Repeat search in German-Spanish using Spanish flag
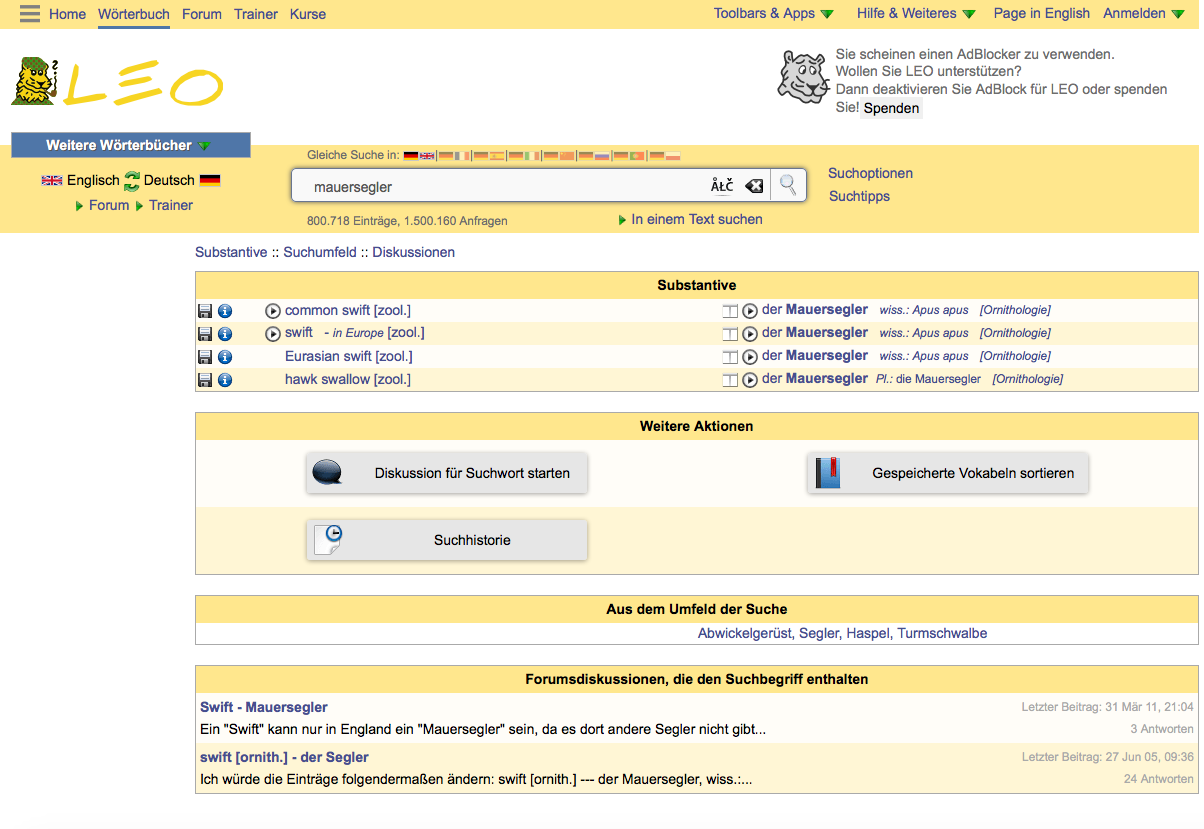1204x829 pixels. pyautogui.click(x=497, y=156)
